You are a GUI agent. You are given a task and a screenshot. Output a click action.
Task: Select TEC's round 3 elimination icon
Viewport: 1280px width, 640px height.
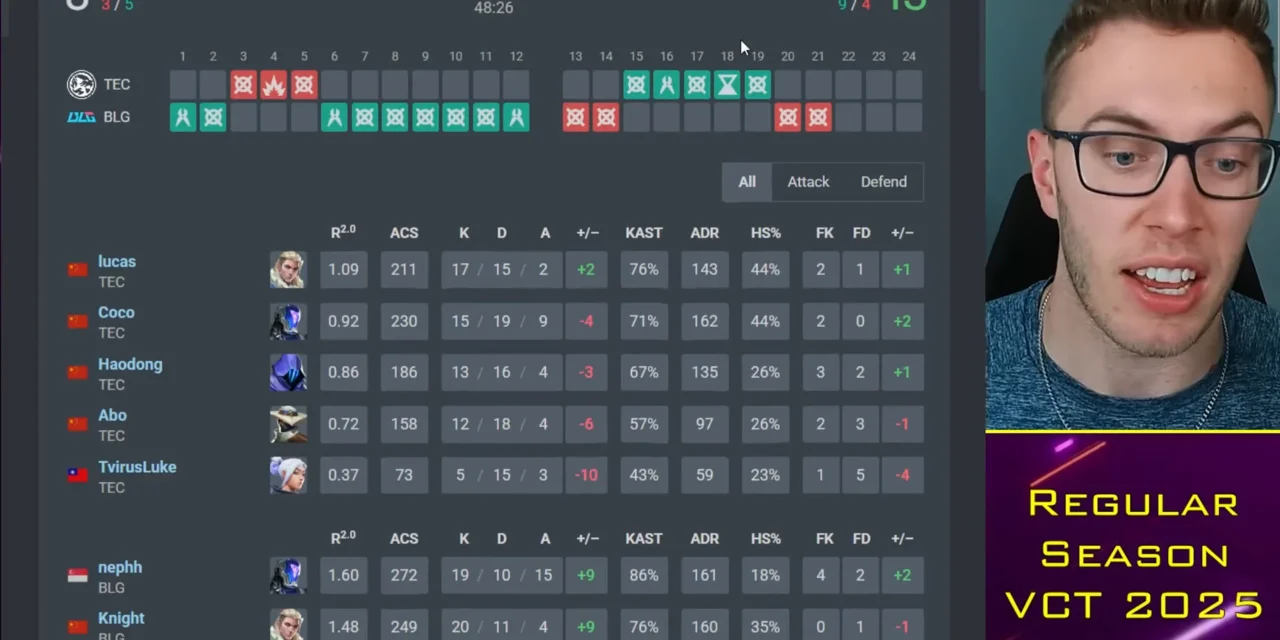[243, 85]
